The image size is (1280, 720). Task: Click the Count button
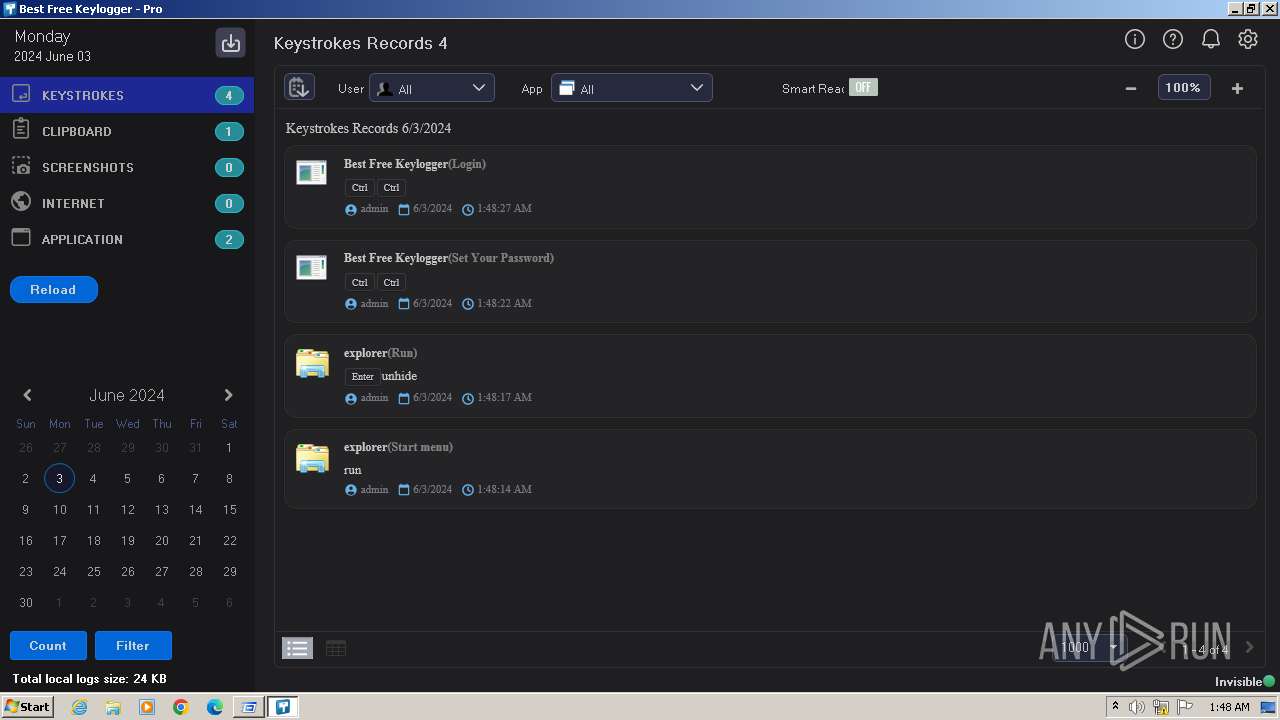48,646
